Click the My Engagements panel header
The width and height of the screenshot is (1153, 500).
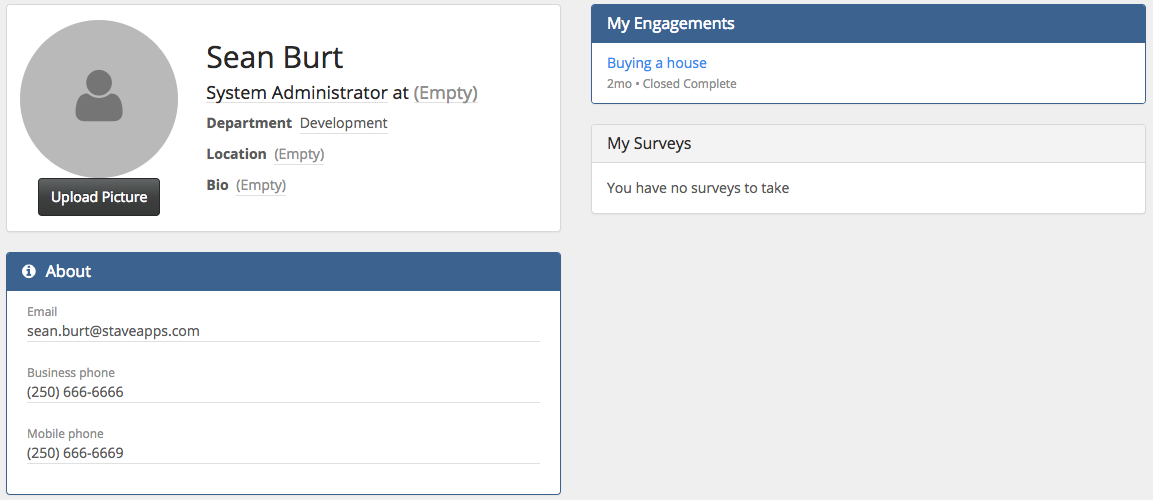pos(868,24)
